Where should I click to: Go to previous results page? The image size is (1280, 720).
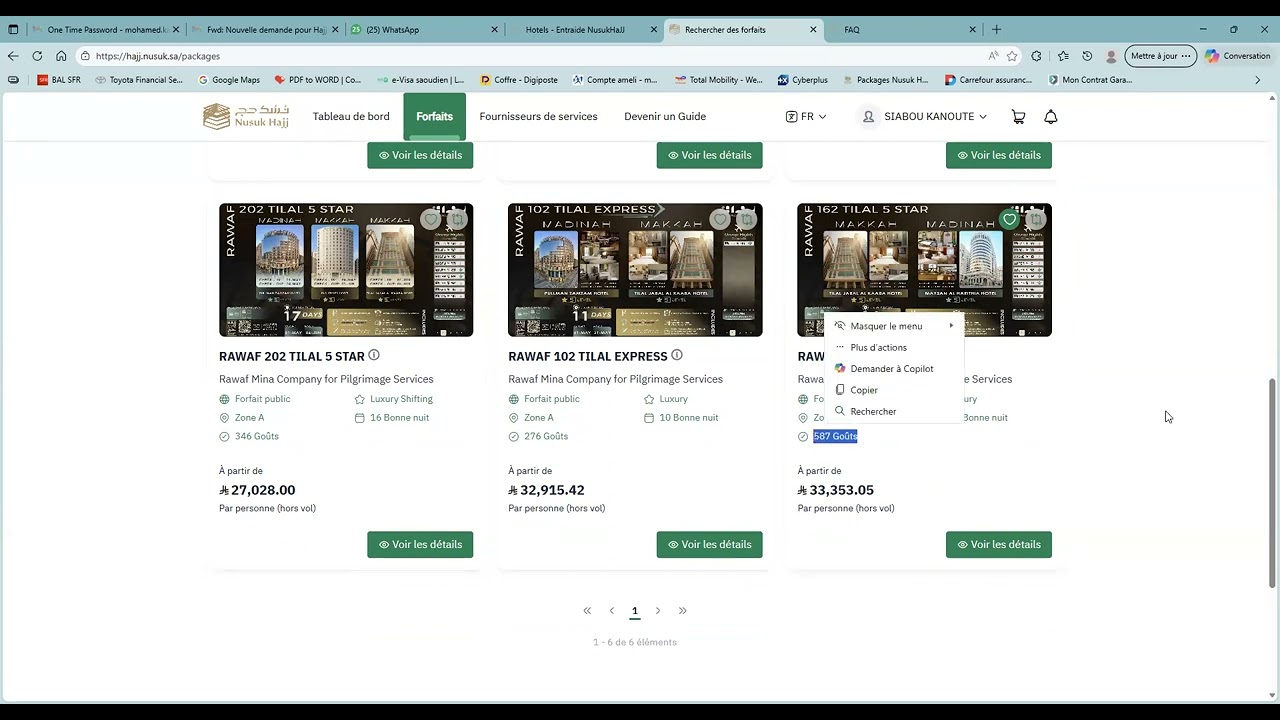point(612,611)
